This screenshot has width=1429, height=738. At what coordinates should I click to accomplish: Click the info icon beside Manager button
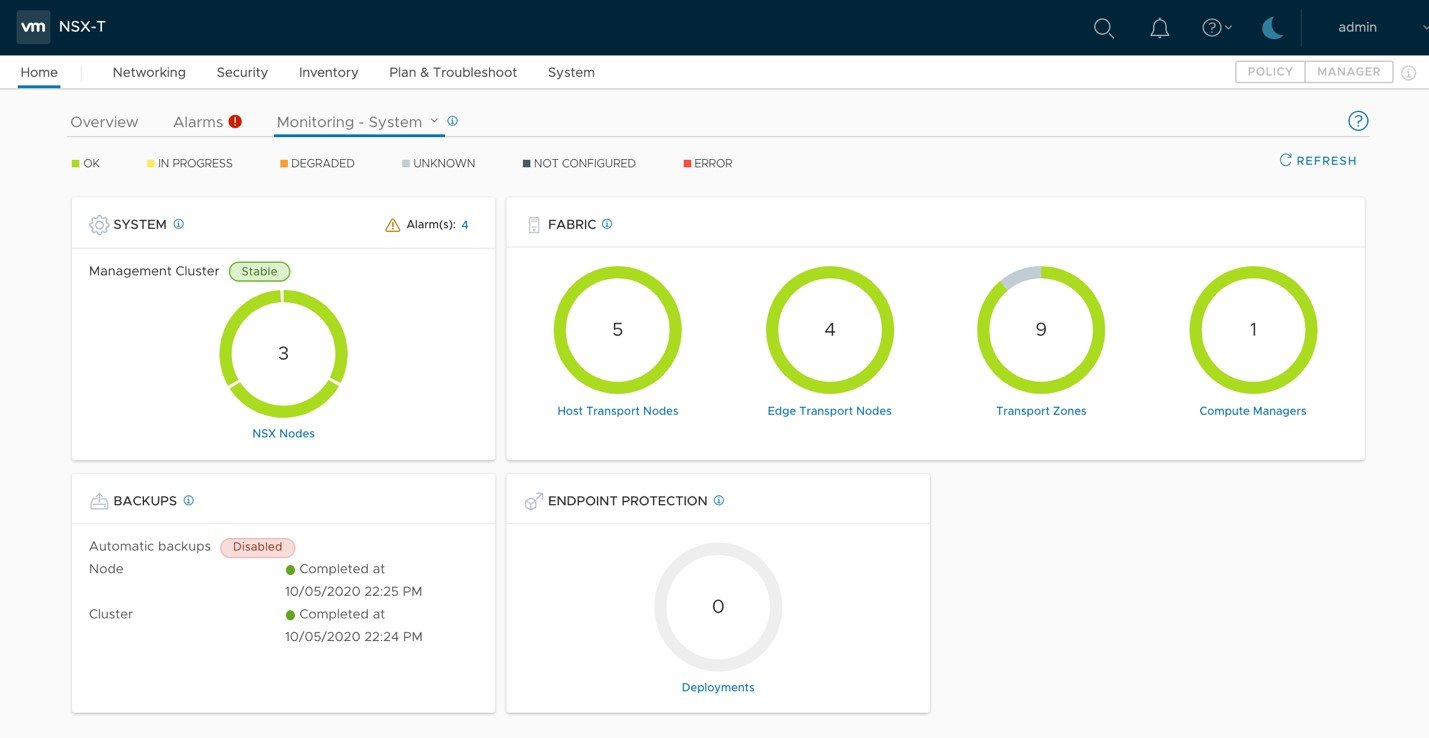[1408, 73]
